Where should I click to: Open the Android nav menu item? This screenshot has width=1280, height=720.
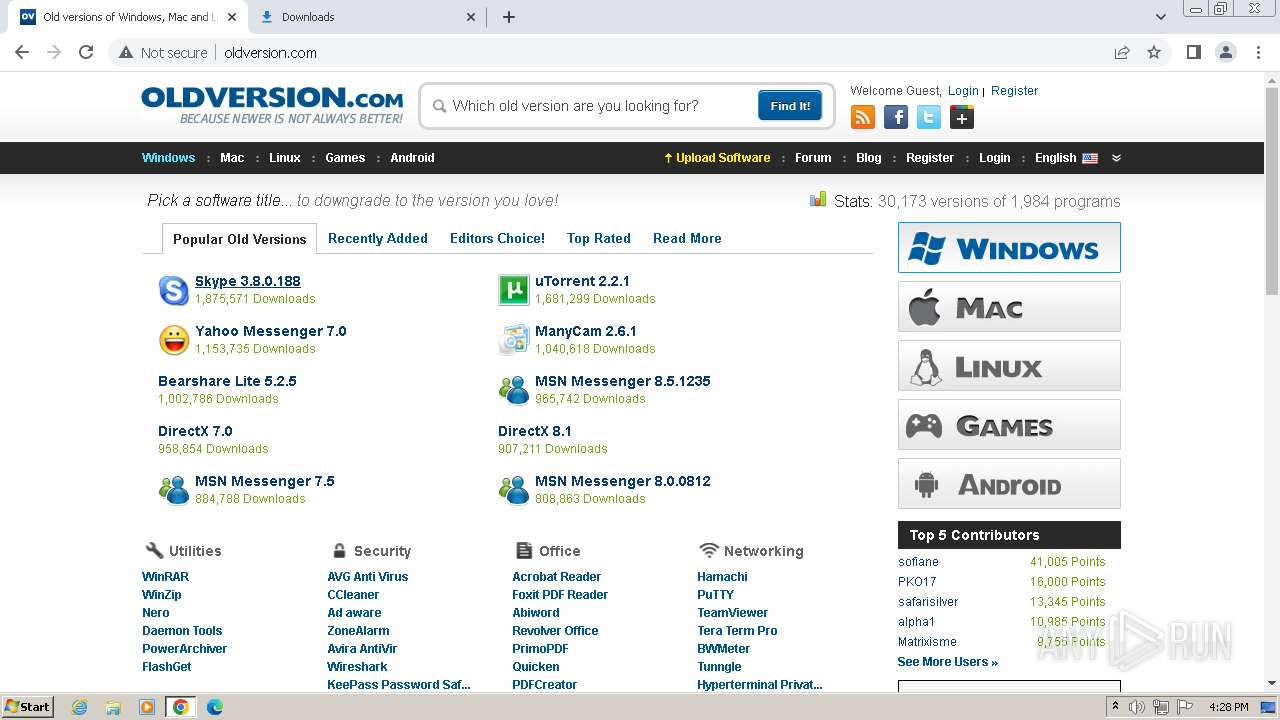tap(412, 158)
